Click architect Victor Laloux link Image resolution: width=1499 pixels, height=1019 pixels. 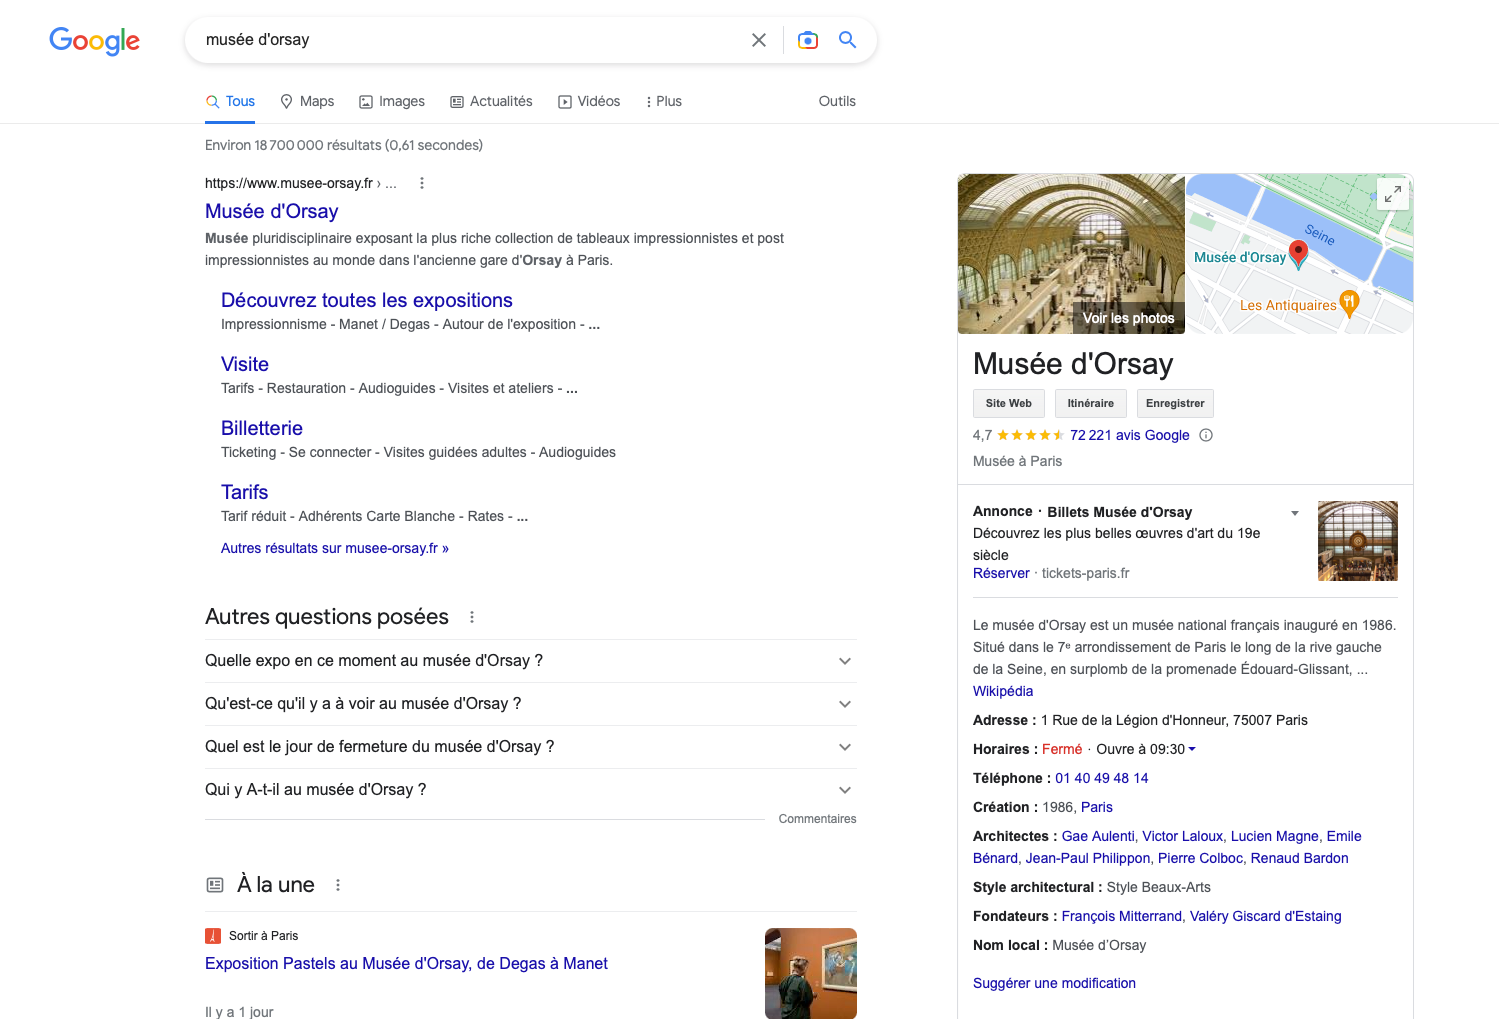1182,836
